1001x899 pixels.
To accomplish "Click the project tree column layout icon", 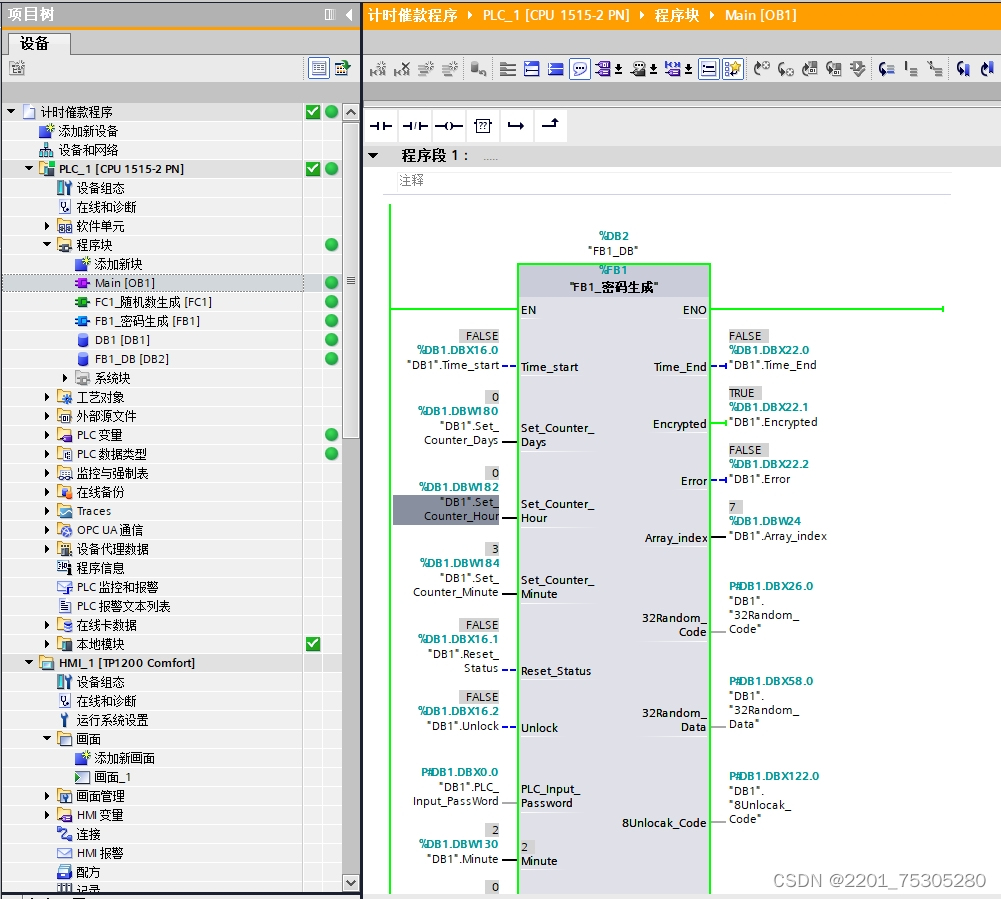I will [x=329, y=15].
